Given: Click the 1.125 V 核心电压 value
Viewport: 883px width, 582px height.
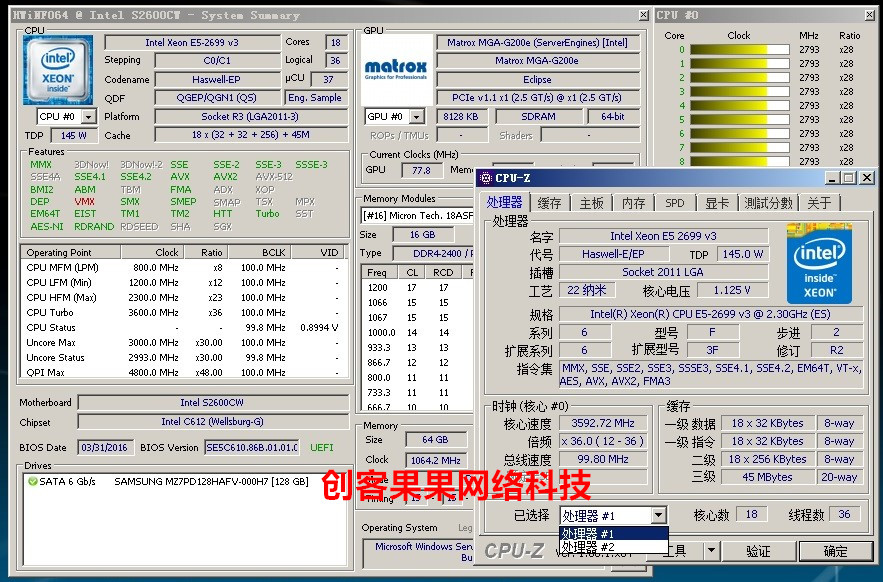Looking at the screenshot, I should click(732, 290).
